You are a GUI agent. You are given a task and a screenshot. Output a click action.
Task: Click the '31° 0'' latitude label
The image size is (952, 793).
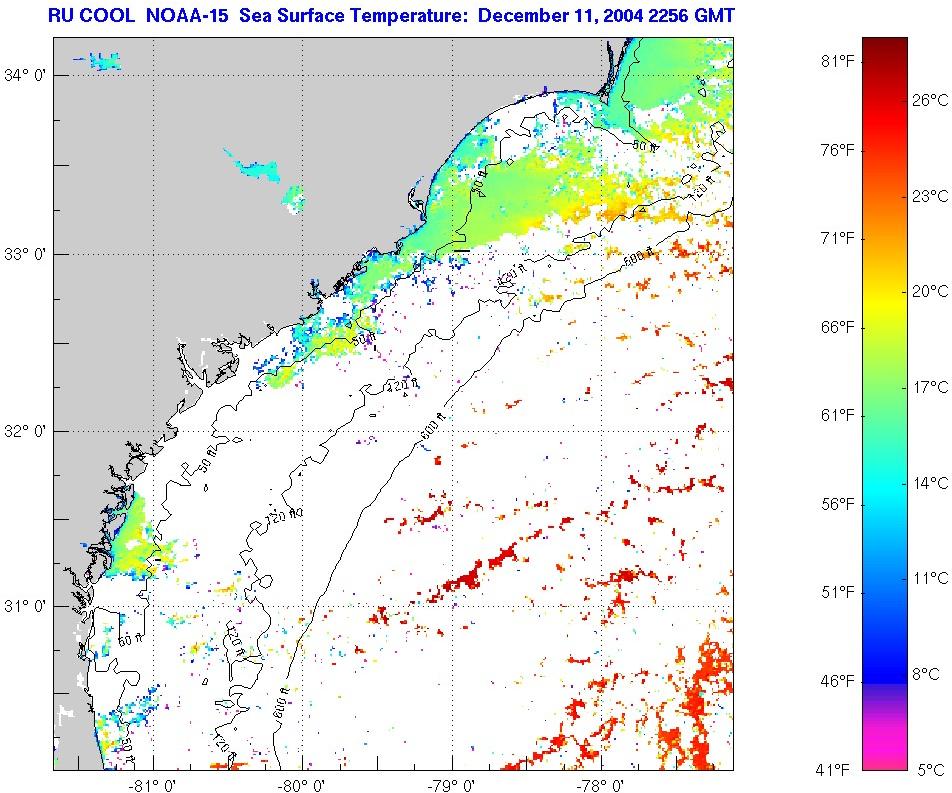coord(26,607)
